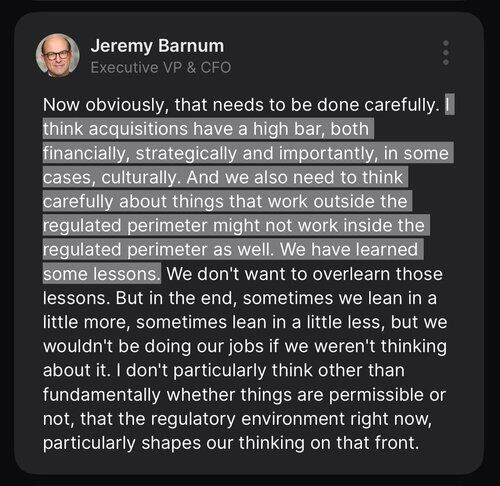This screenshot has height=486, width=500.
Task: Open the Jeremy Barnum name link
Action: click(157, 46)
